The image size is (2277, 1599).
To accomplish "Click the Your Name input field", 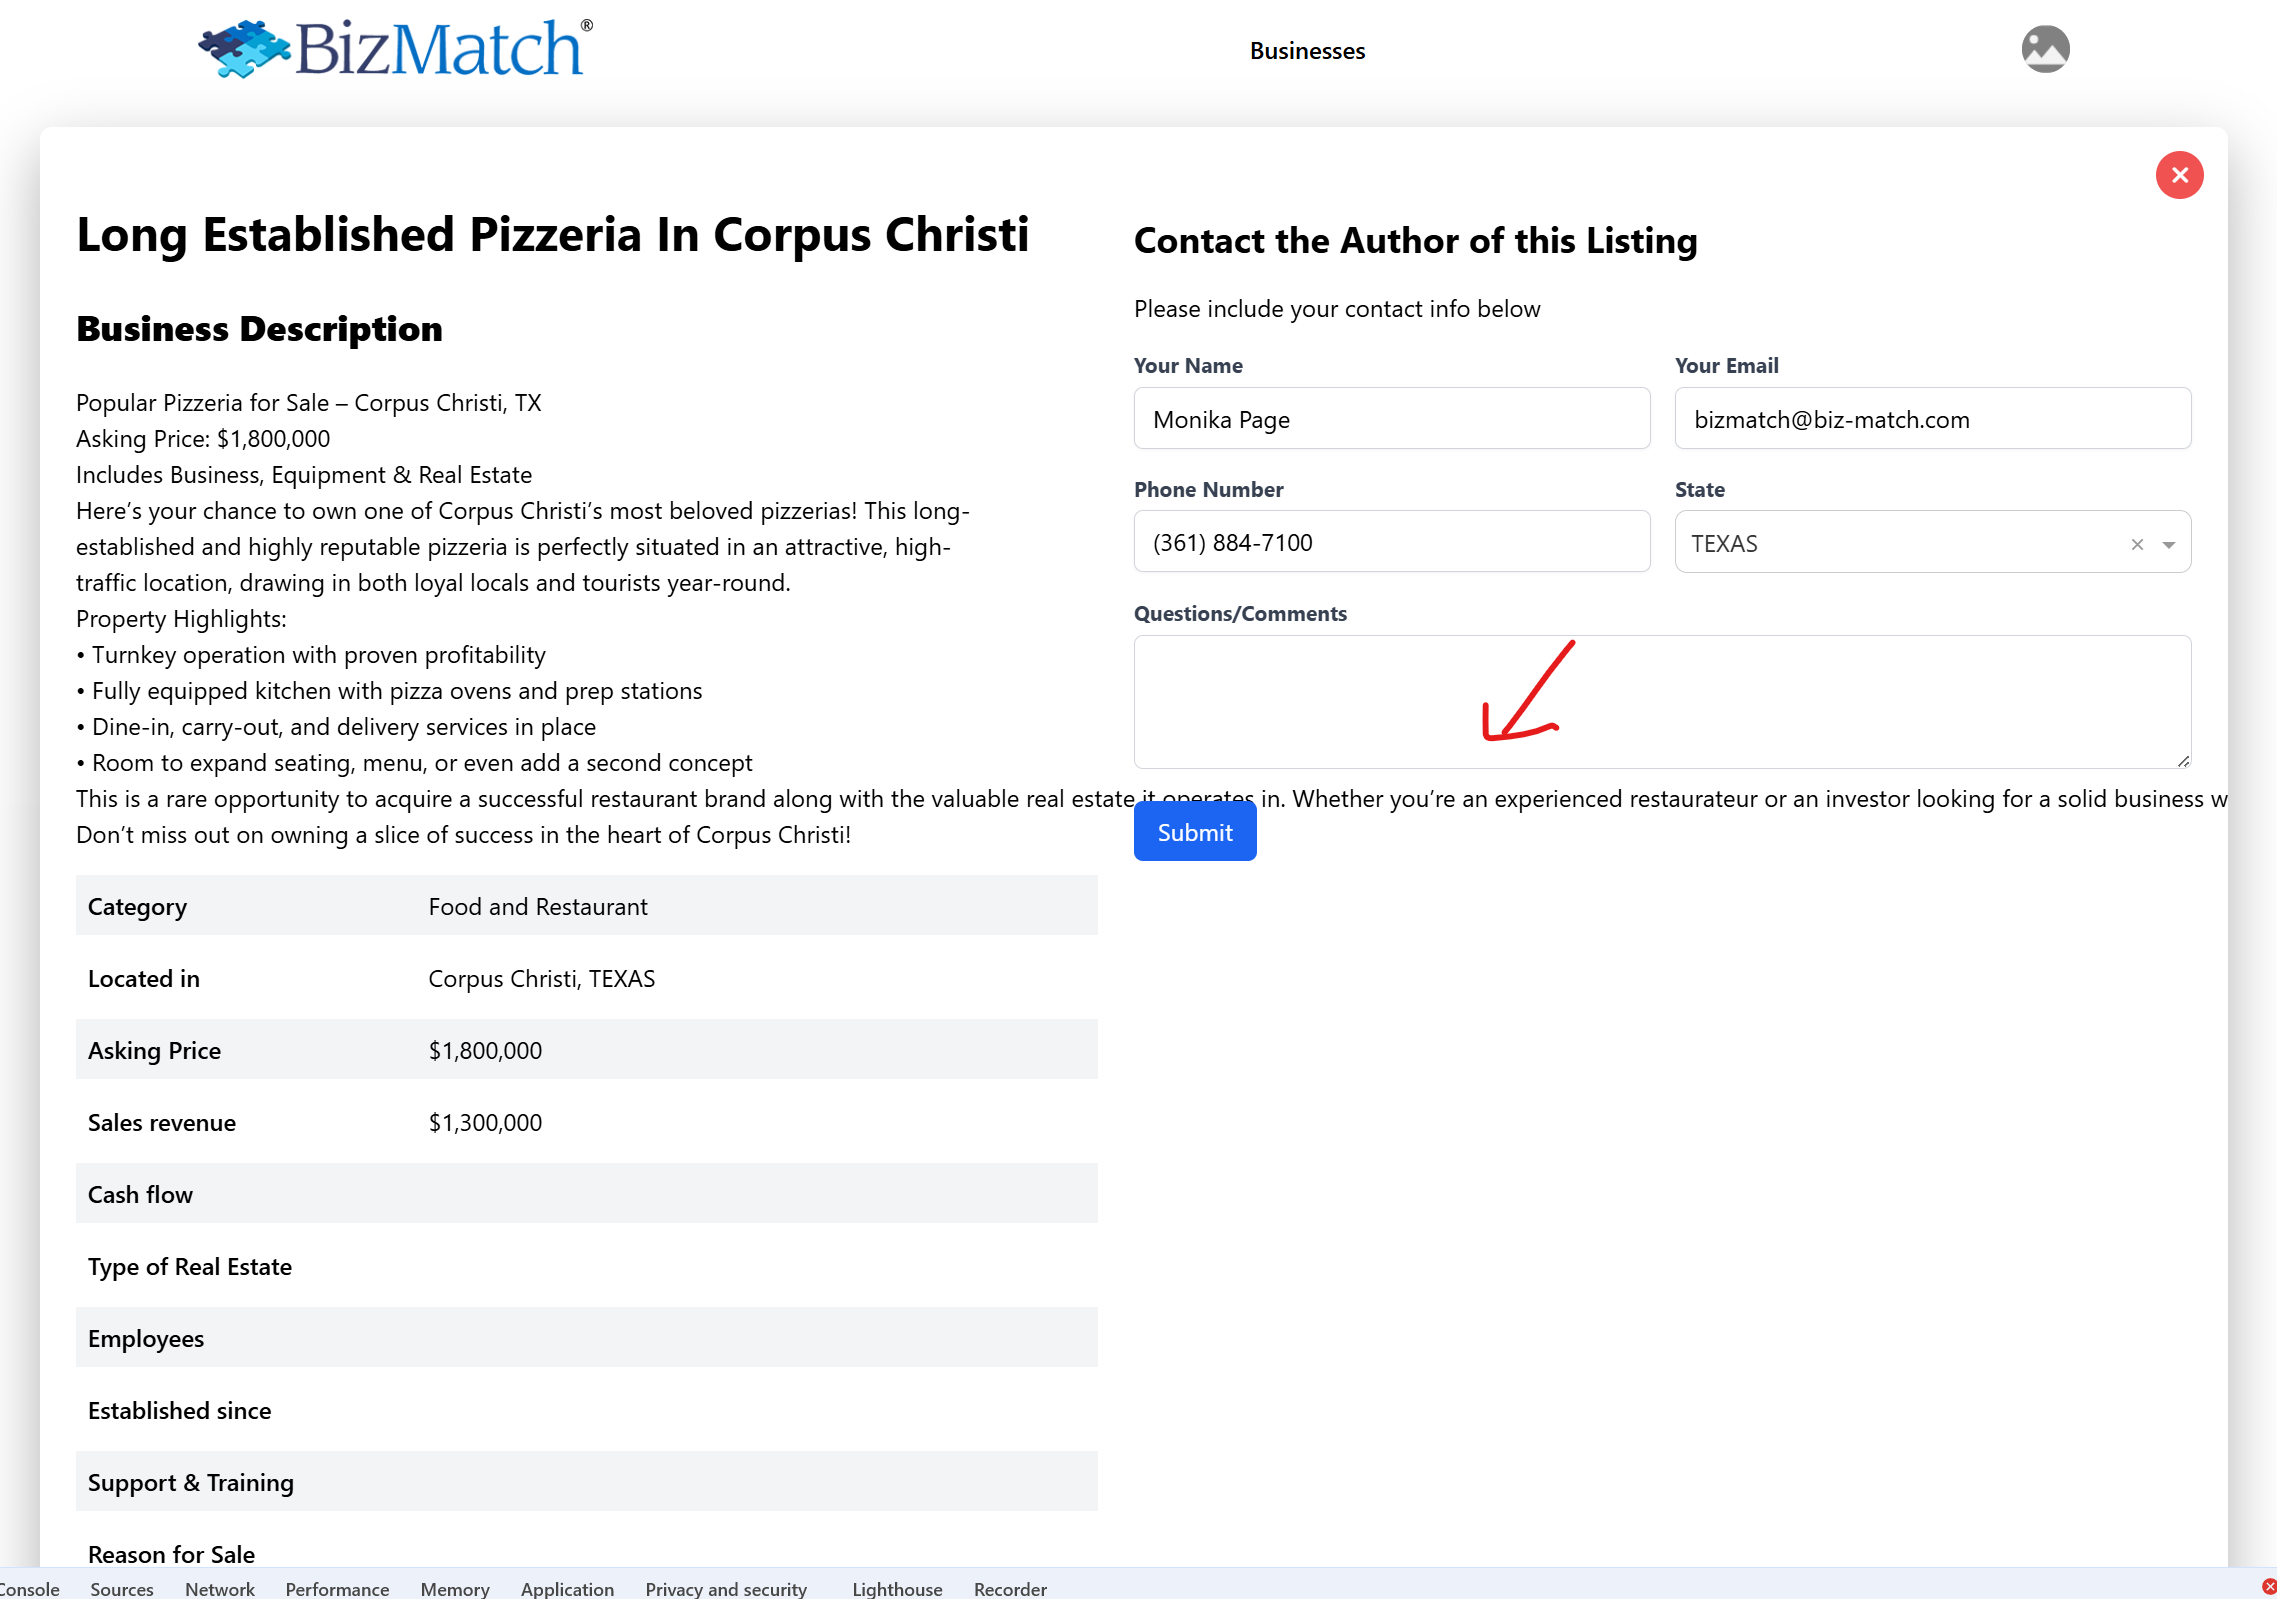I will [x=1391, y=419].
